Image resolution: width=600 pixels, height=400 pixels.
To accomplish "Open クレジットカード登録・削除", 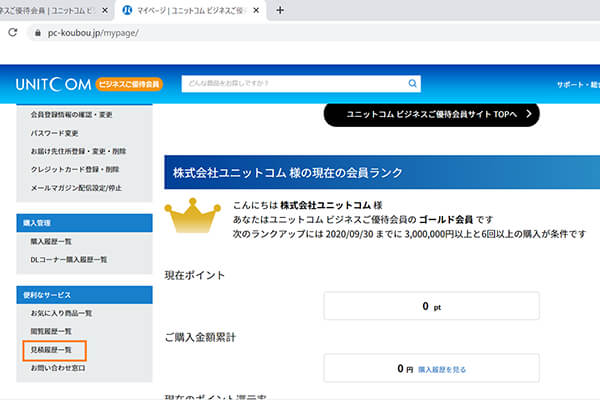I will pyautogui.click(x=75, y=170).
